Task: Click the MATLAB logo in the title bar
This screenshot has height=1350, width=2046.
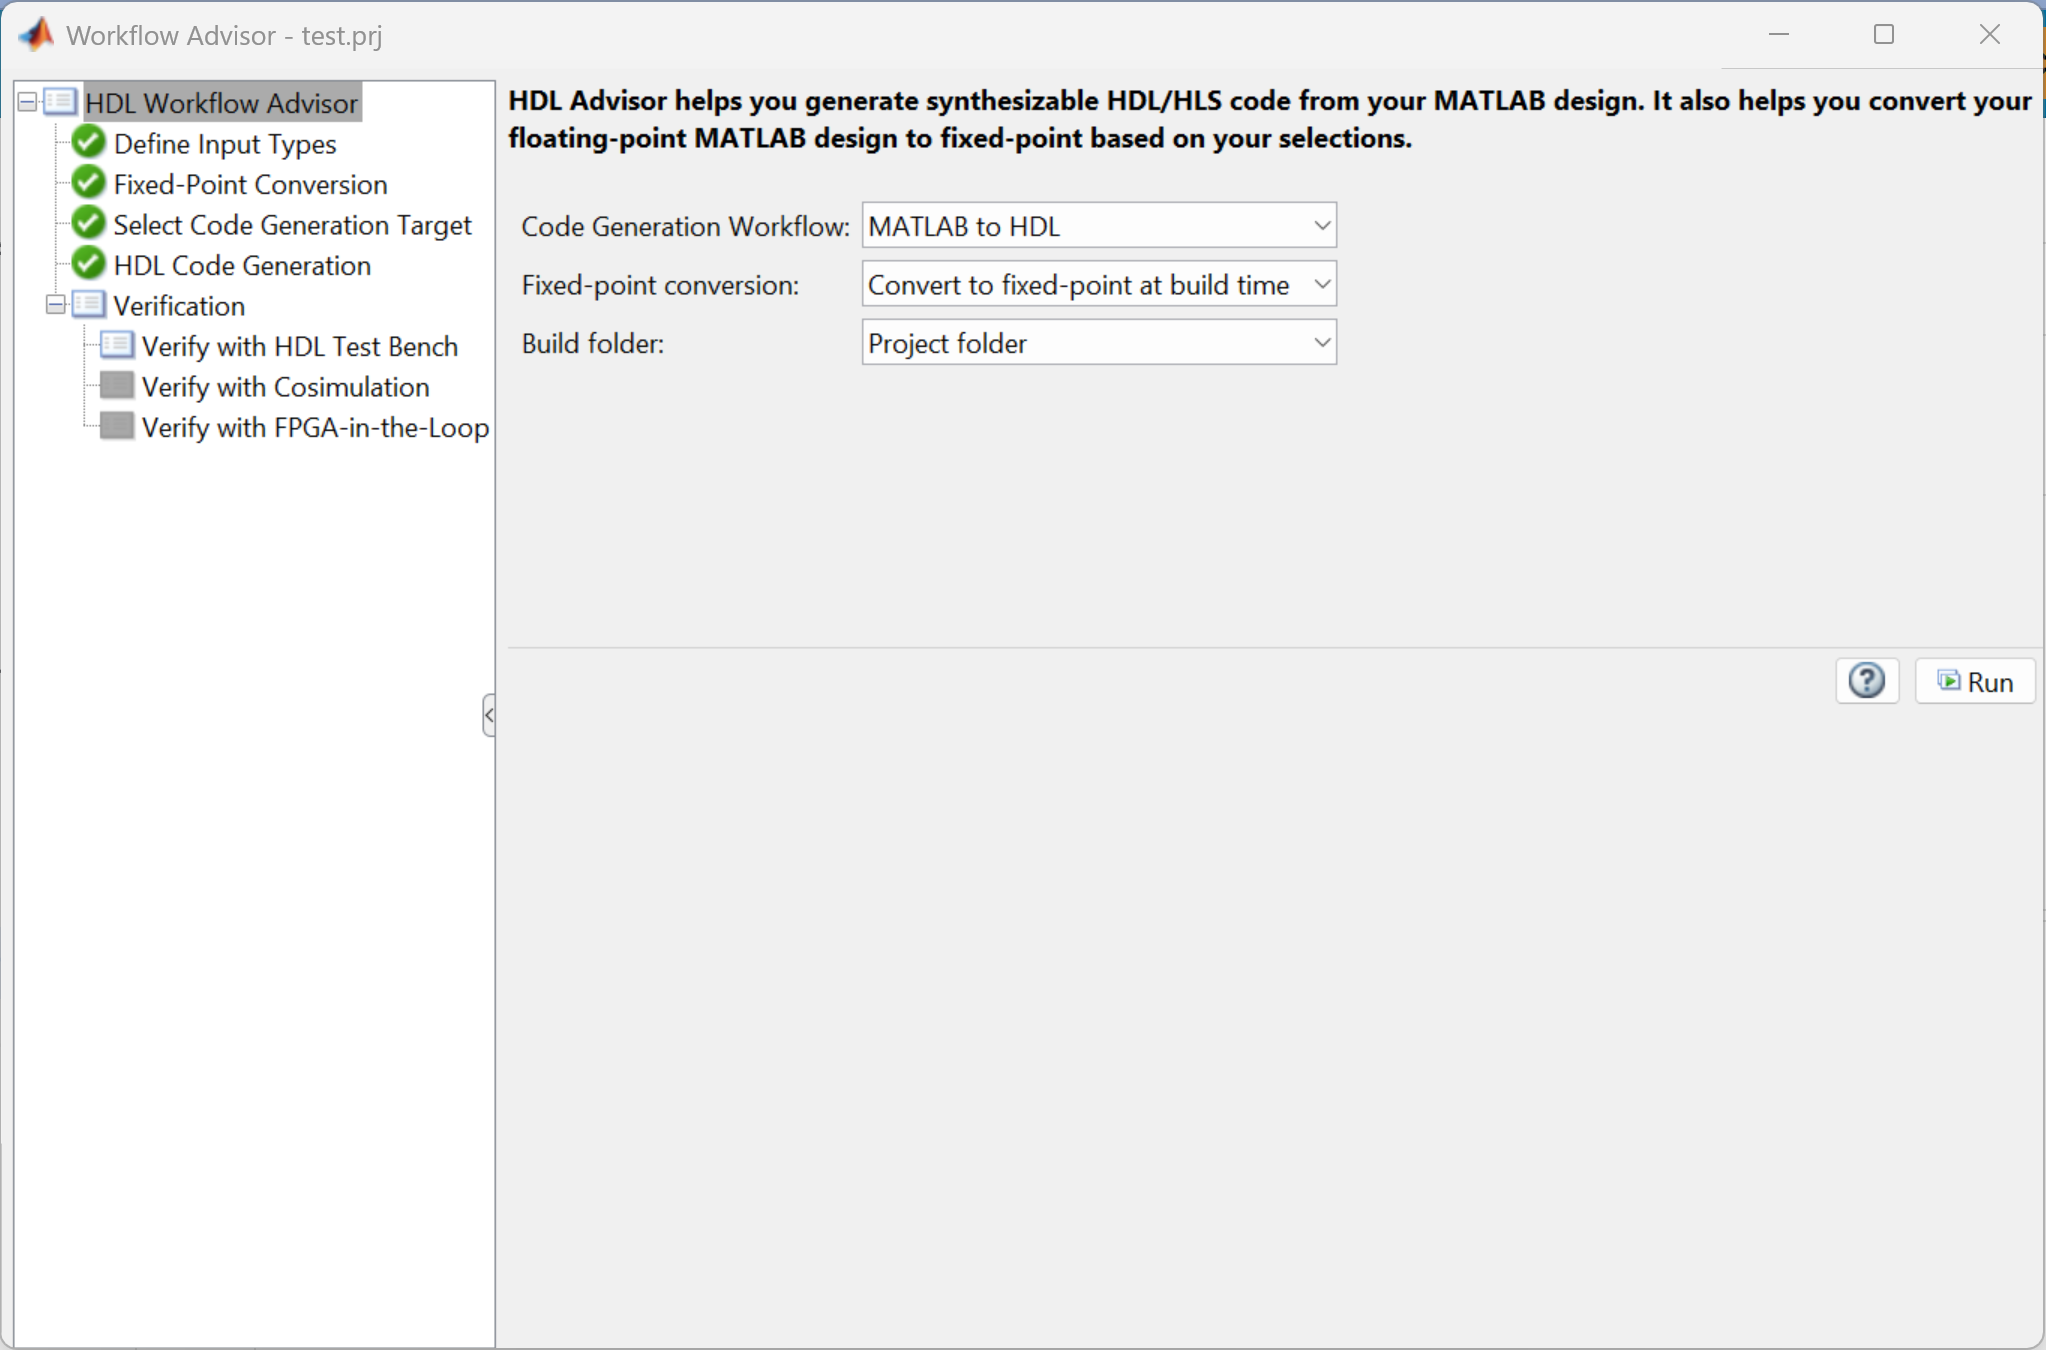Action: [x=35, y=33]
